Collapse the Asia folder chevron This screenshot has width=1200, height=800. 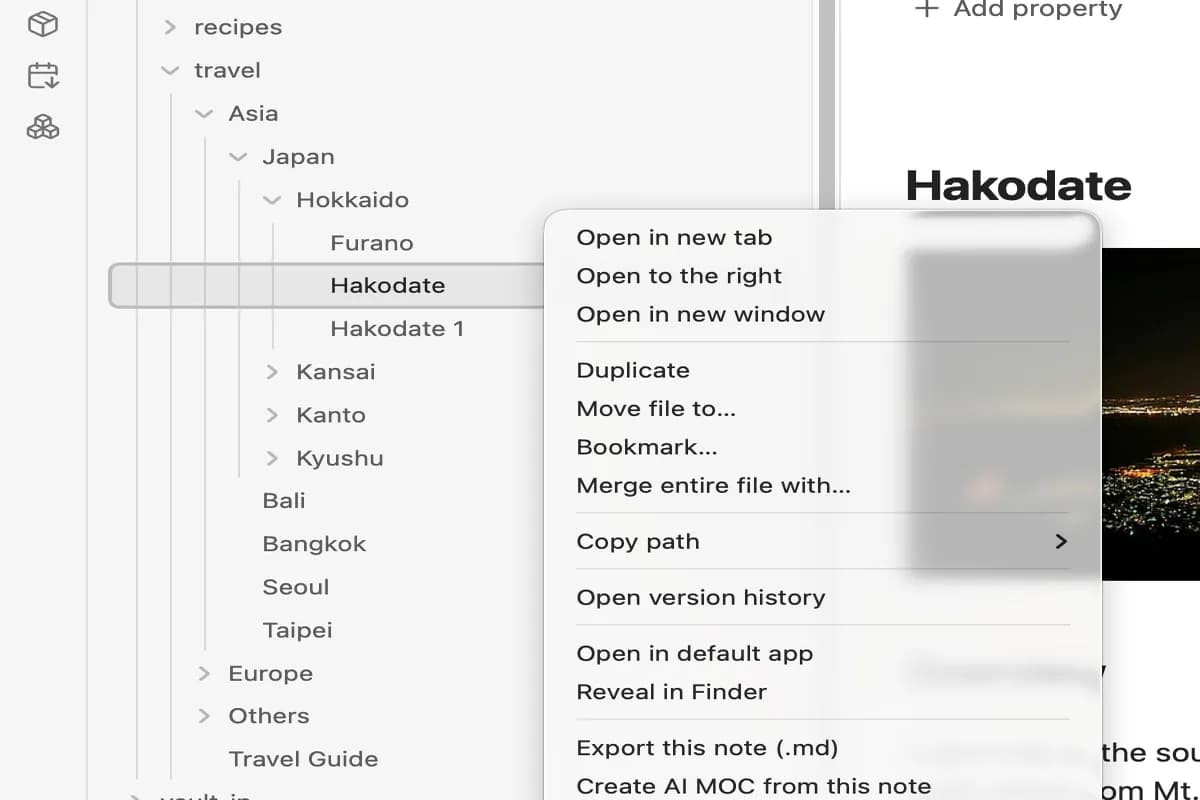tap(203, 114)
